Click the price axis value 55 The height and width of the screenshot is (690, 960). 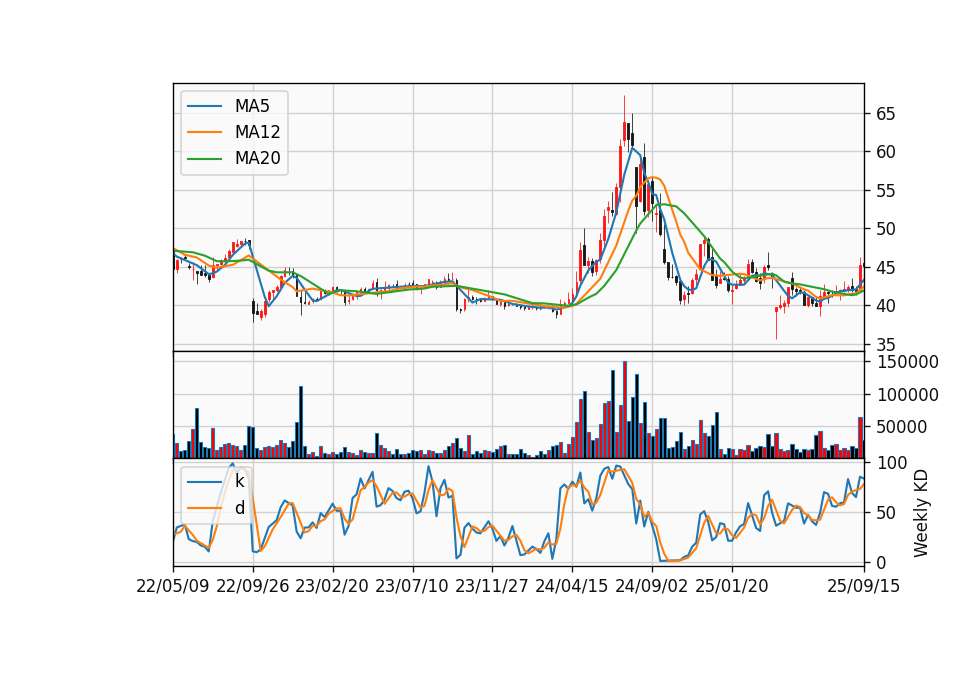click(885, 190)
